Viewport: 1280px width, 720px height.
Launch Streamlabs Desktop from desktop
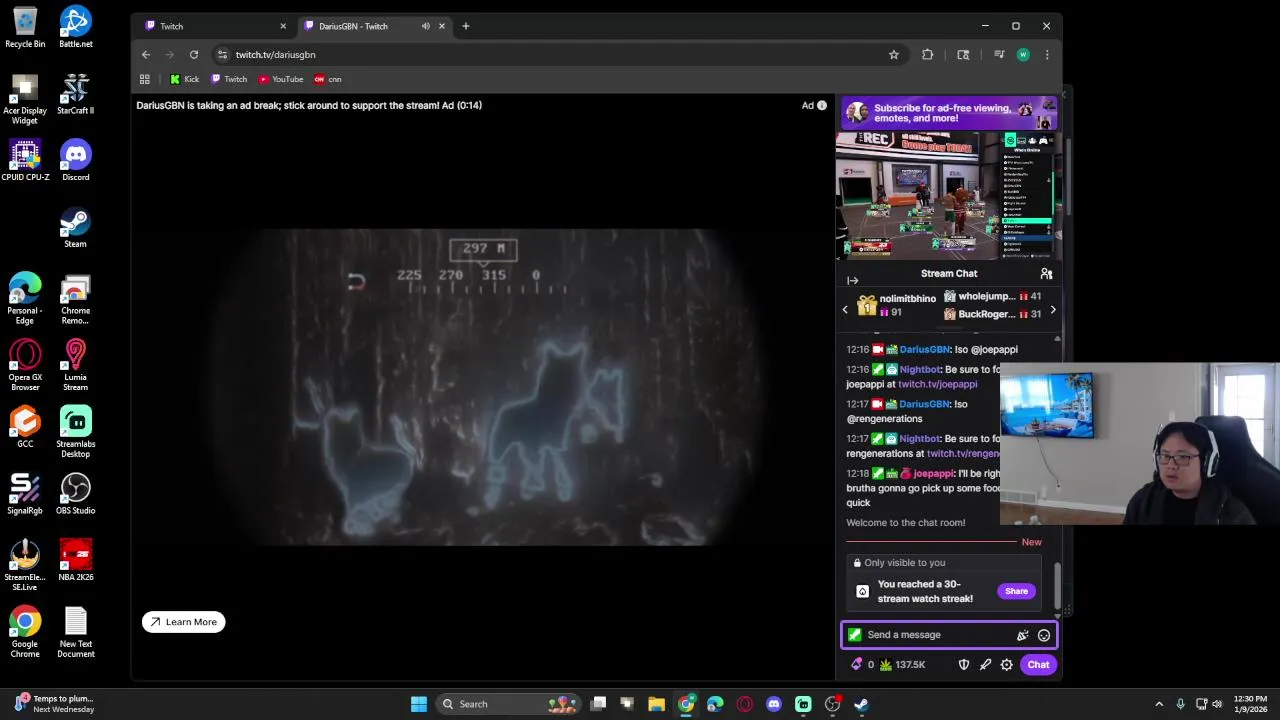click(x=75, y=432)
